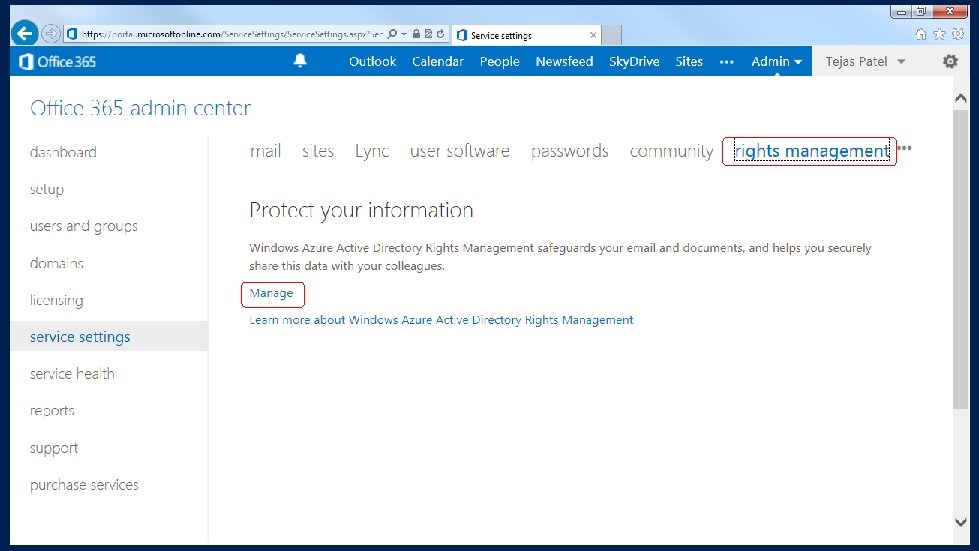
Task: Switch to the community tab
Action: tap(671, 151)
